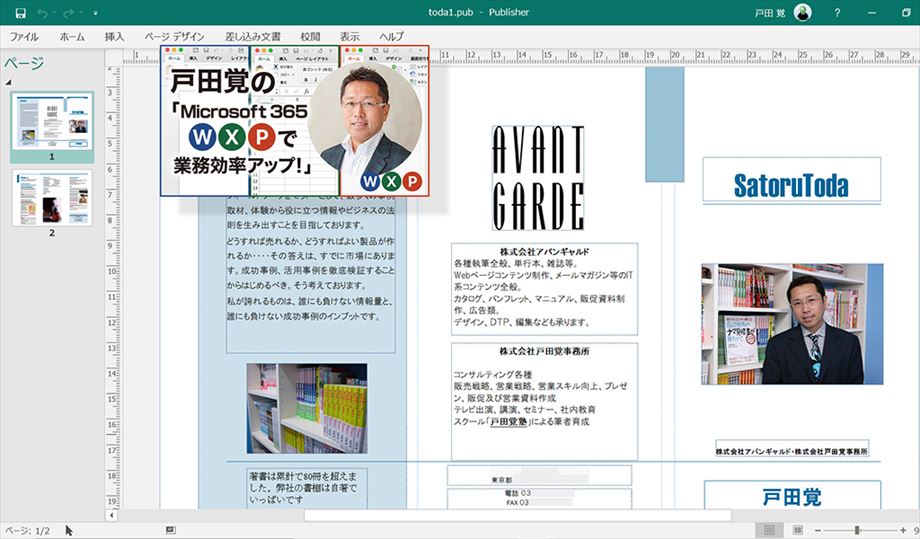Click the horizontal scrollbar thumb
The image size is (920, 539).
click(518, 515)
